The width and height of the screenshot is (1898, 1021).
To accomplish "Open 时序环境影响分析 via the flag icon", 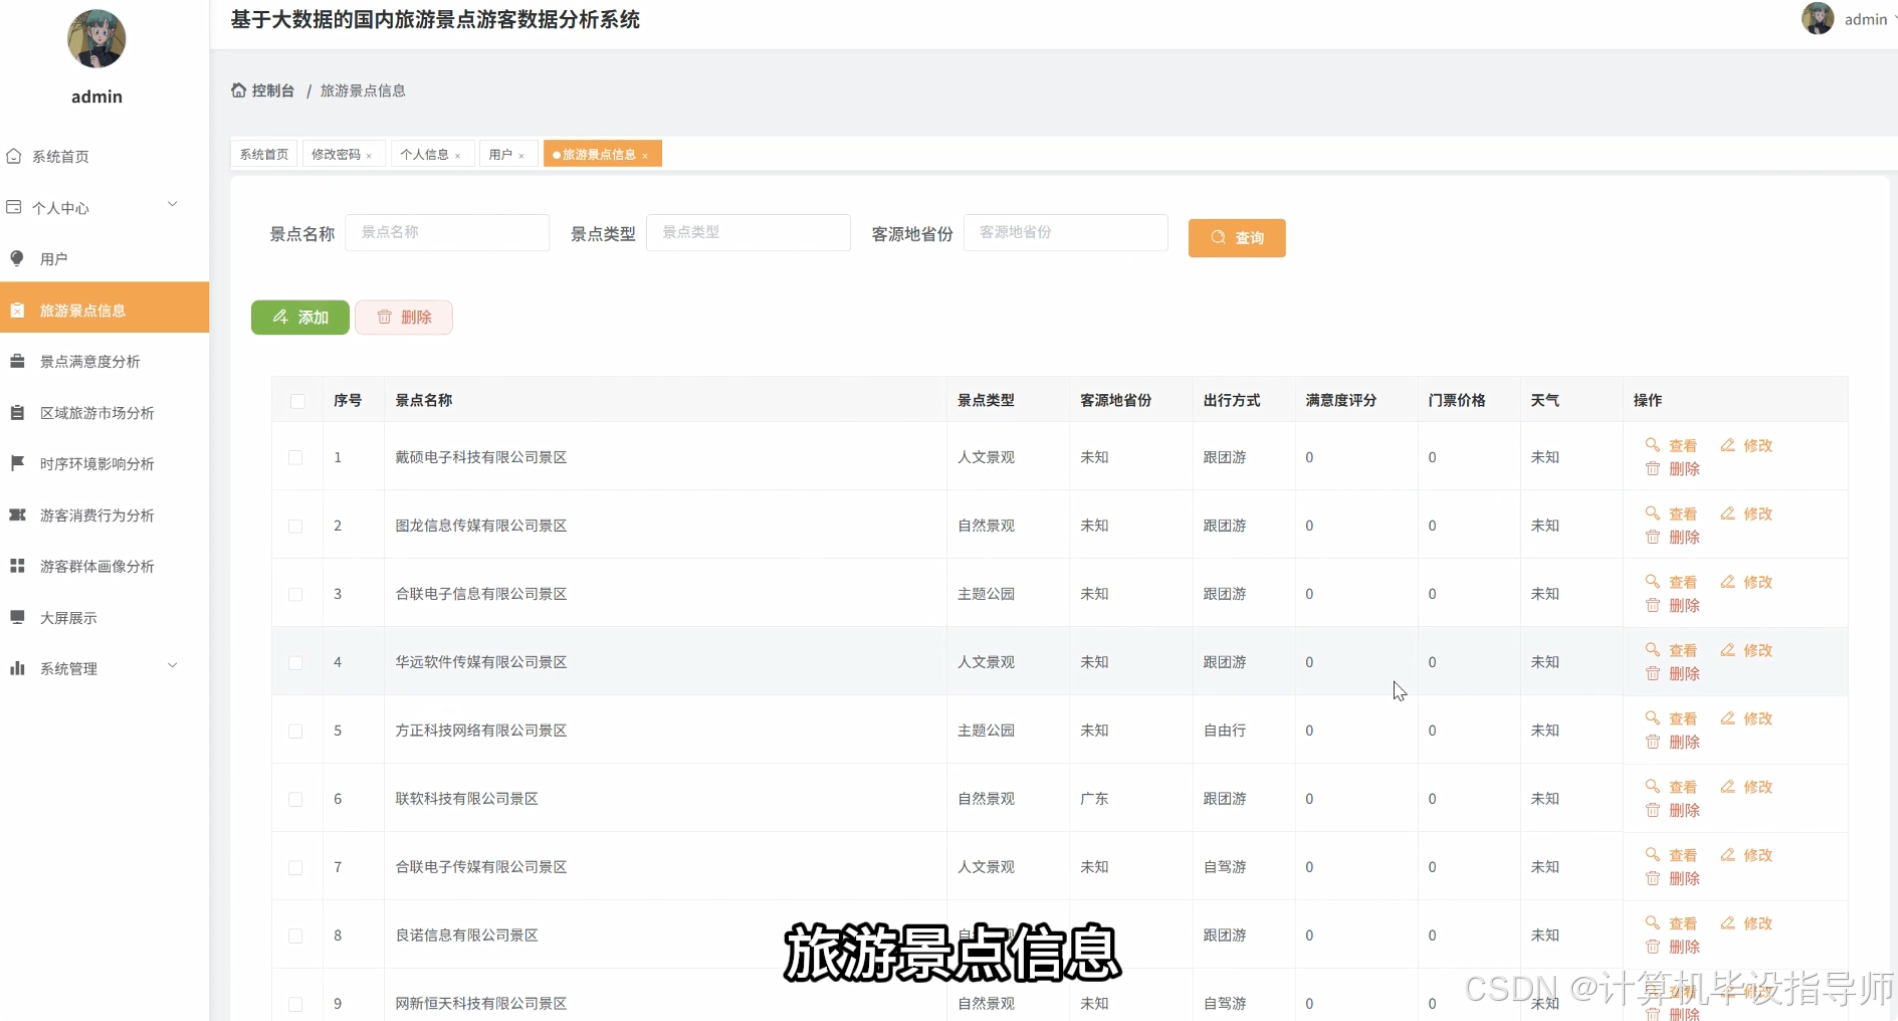I will tap(16, 463).
